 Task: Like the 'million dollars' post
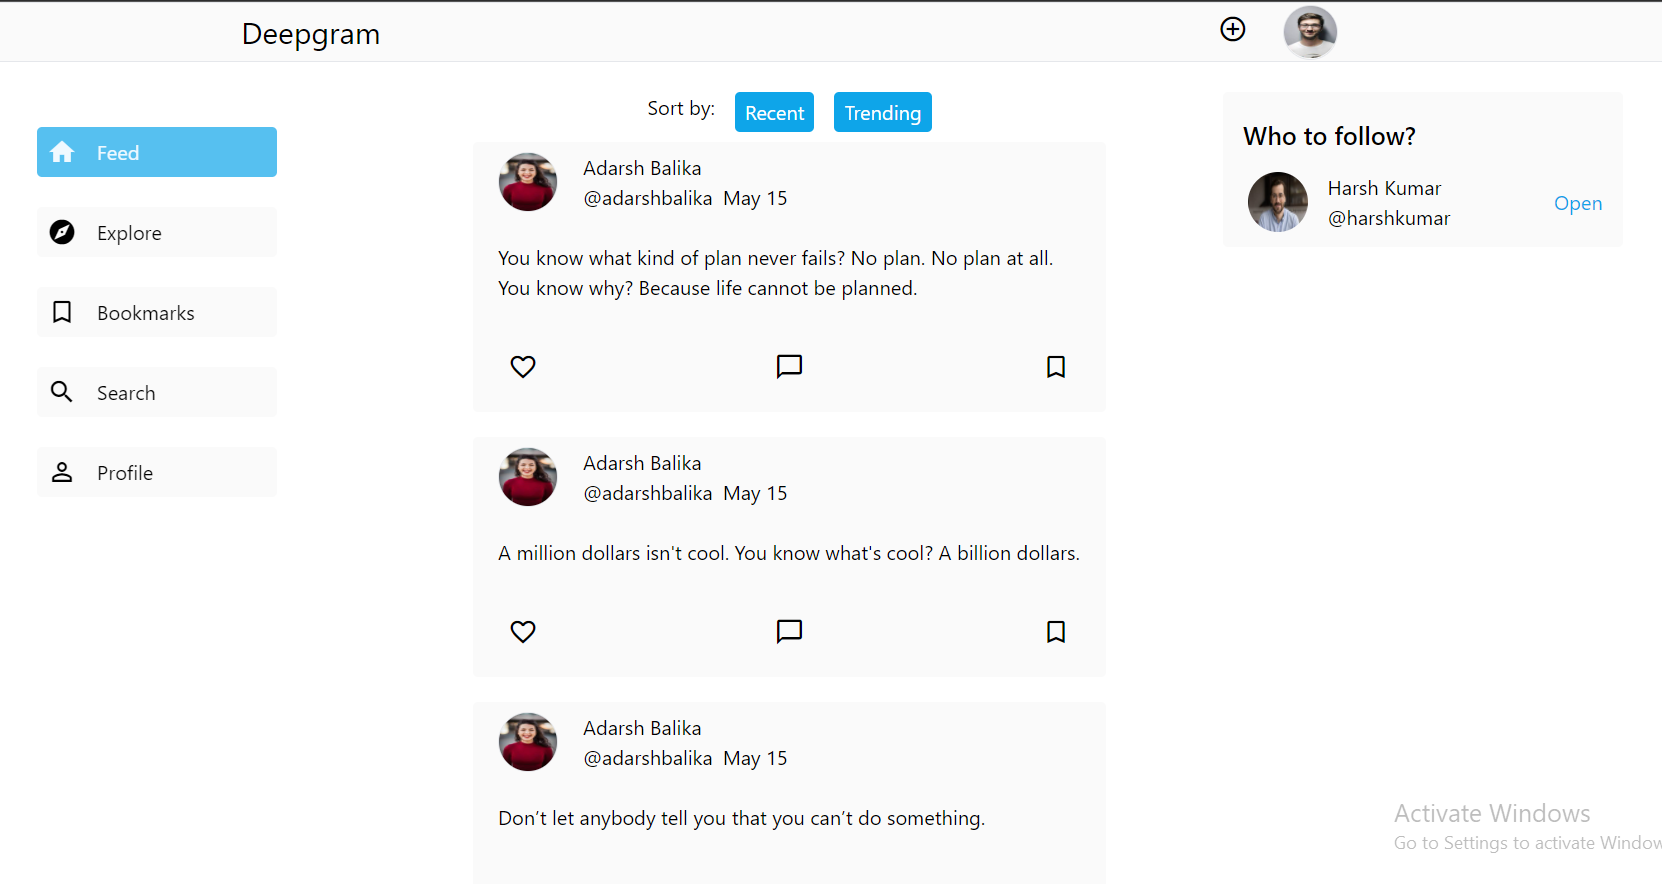coord(523,631)
